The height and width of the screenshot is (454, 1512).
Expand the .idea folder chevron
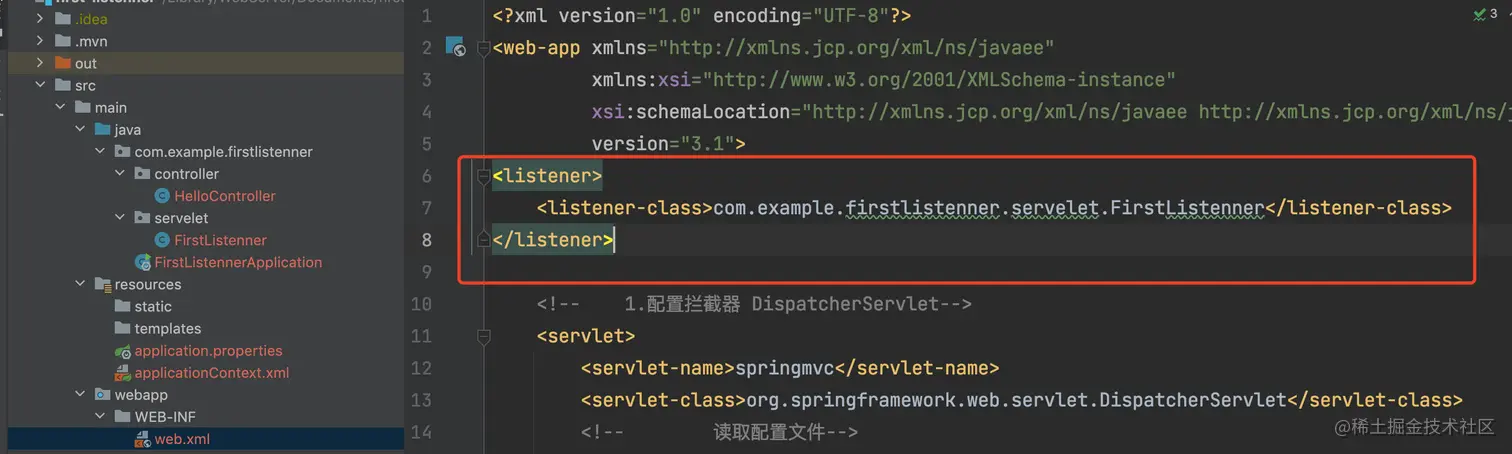[40, 19]
